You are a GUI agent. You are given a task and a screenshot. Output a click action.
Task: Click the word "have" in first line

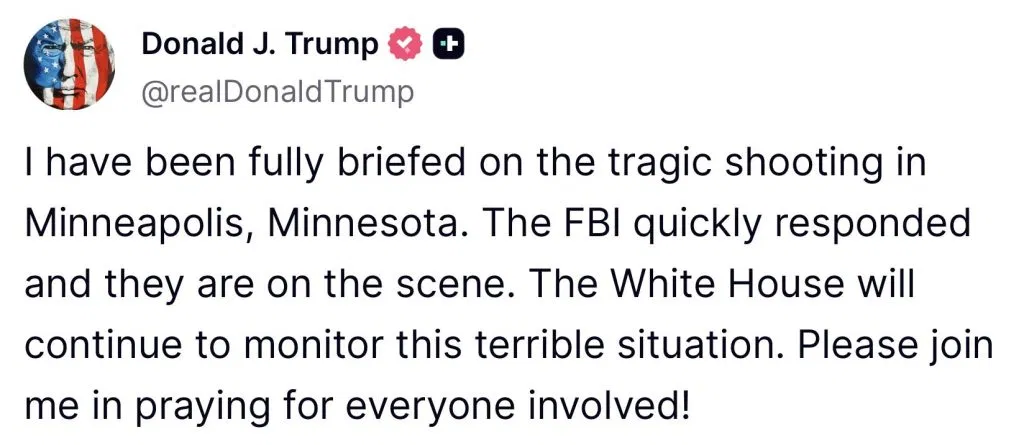tap(83, 162)
